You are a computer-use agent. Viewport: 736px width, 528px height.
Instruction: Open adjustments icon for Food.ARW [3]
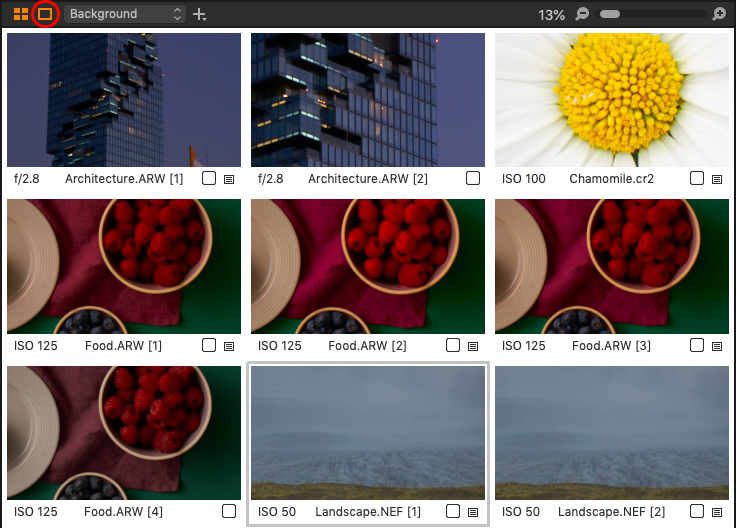pos(717,346)
